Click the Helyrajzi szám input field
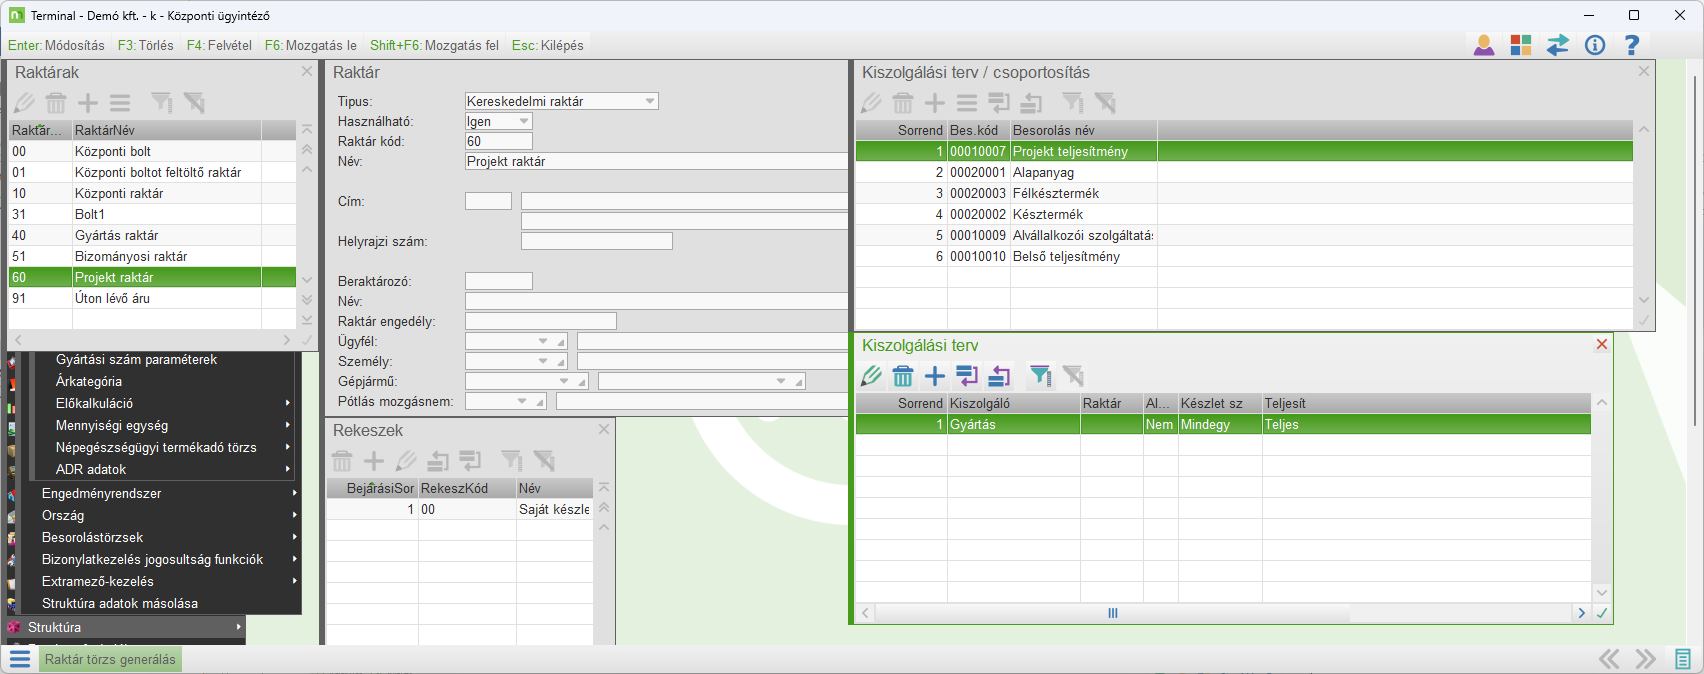This screenshot has height=674, width=1704. click(596, 241)
